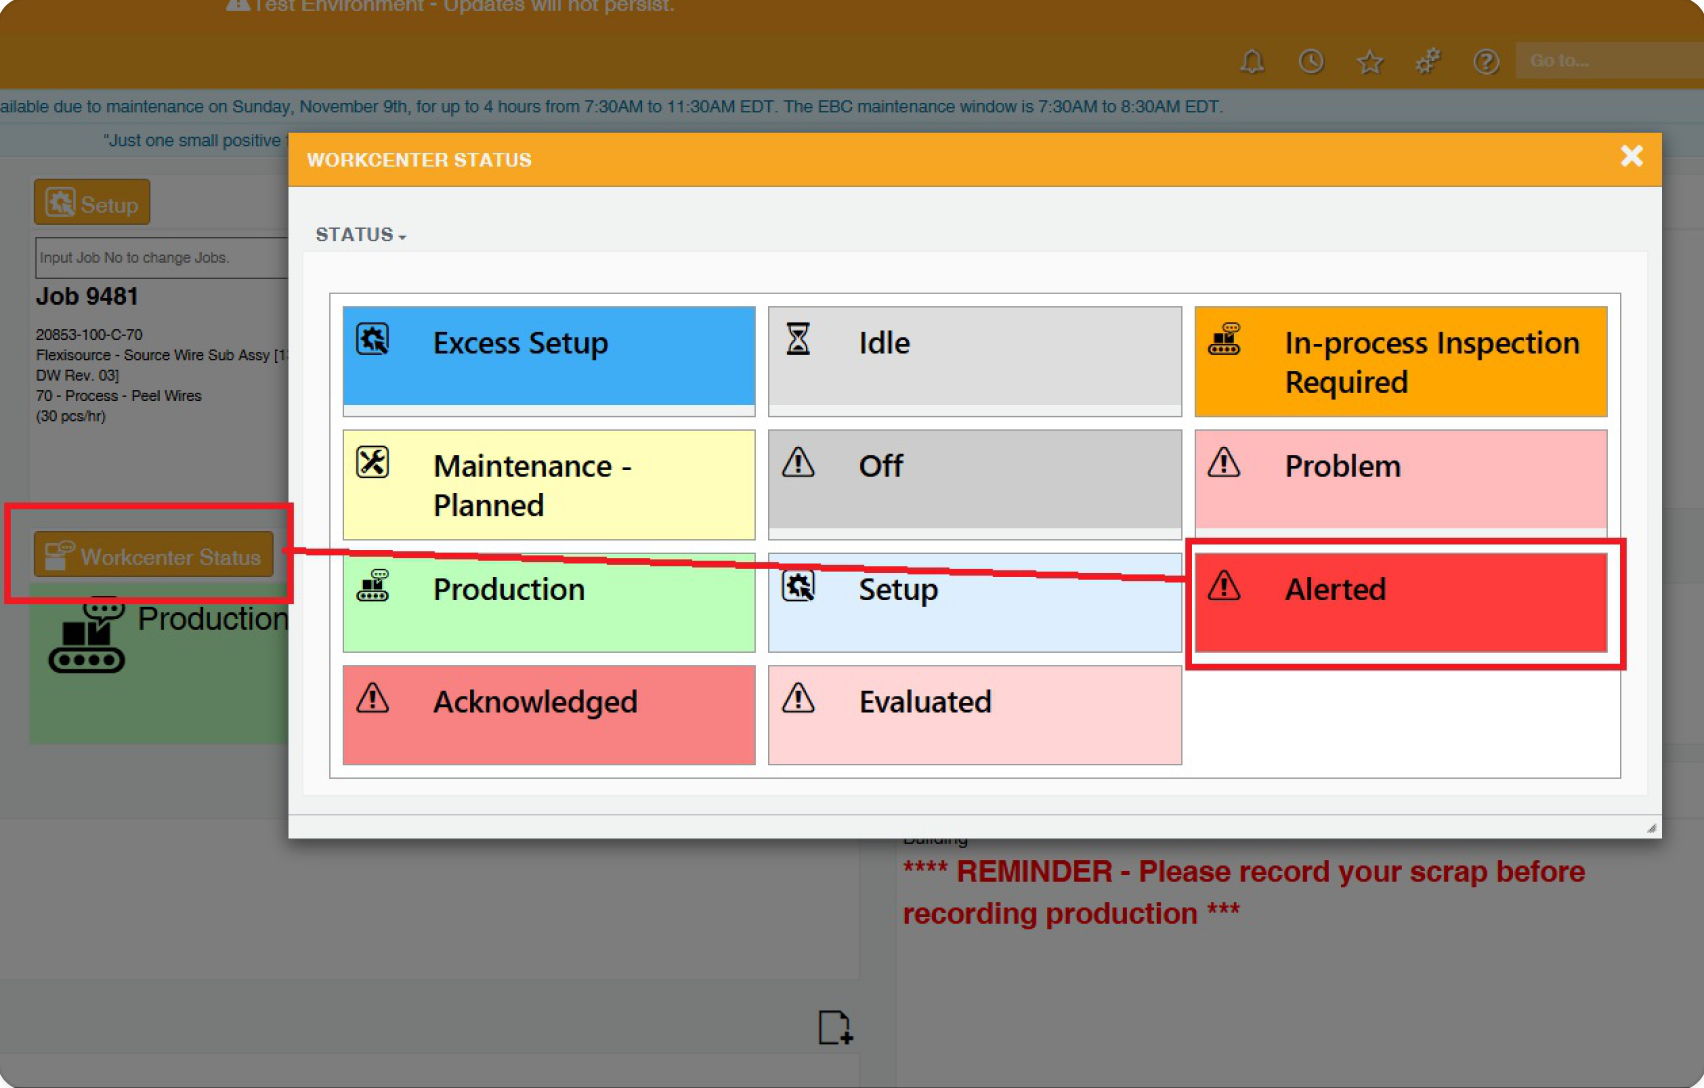Open the help question mark icon
Viewport: 1704px width, 1088px height.
coord(1486,62)
